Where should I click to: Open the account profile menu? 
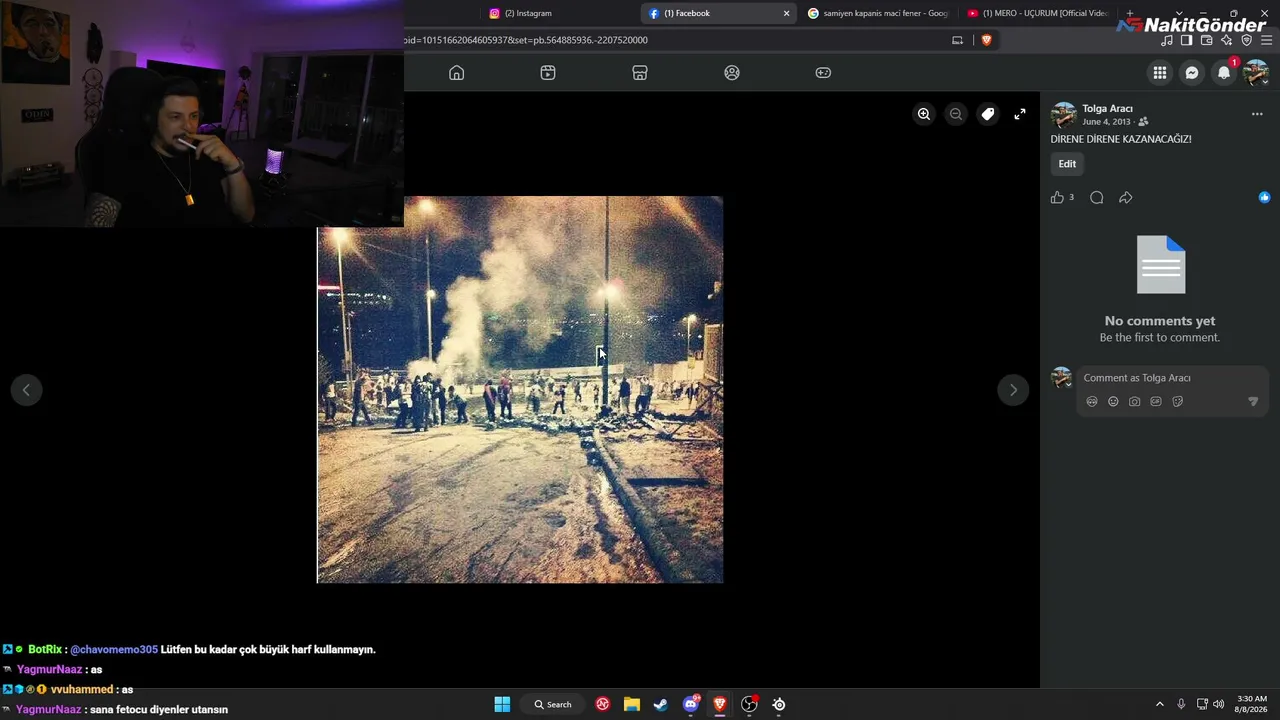click(1256, 73)
